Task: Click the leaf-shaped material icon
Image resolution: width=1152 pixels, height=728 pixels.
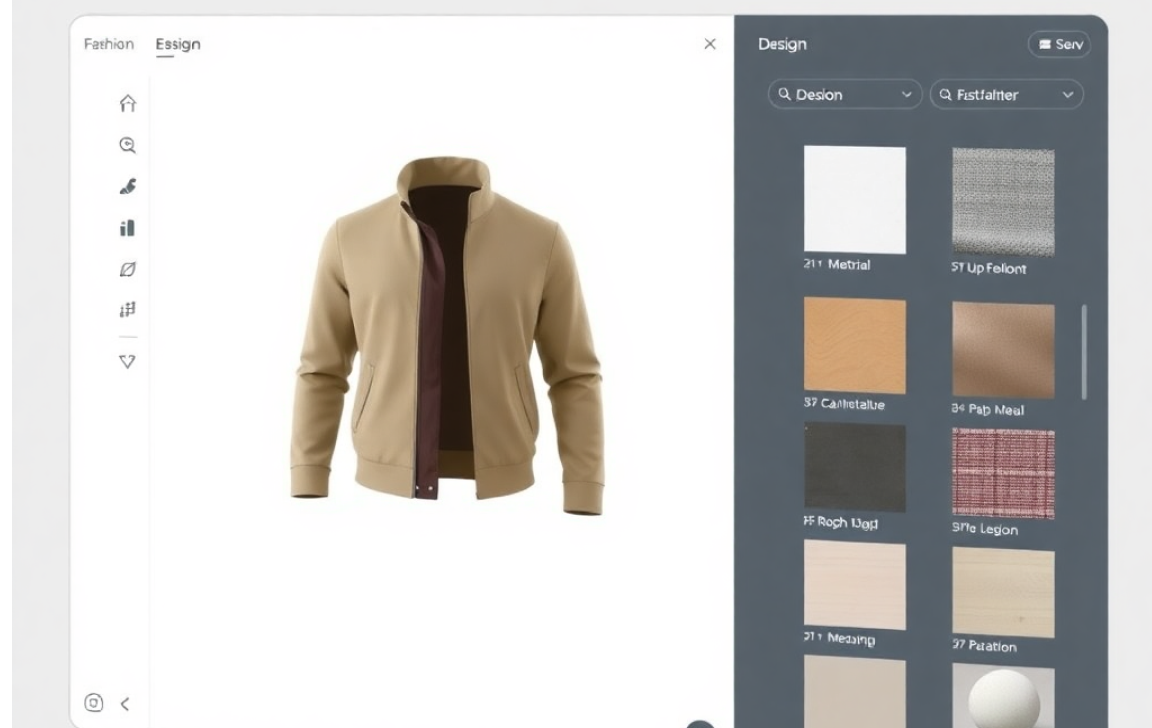Action: pos(127,269)
